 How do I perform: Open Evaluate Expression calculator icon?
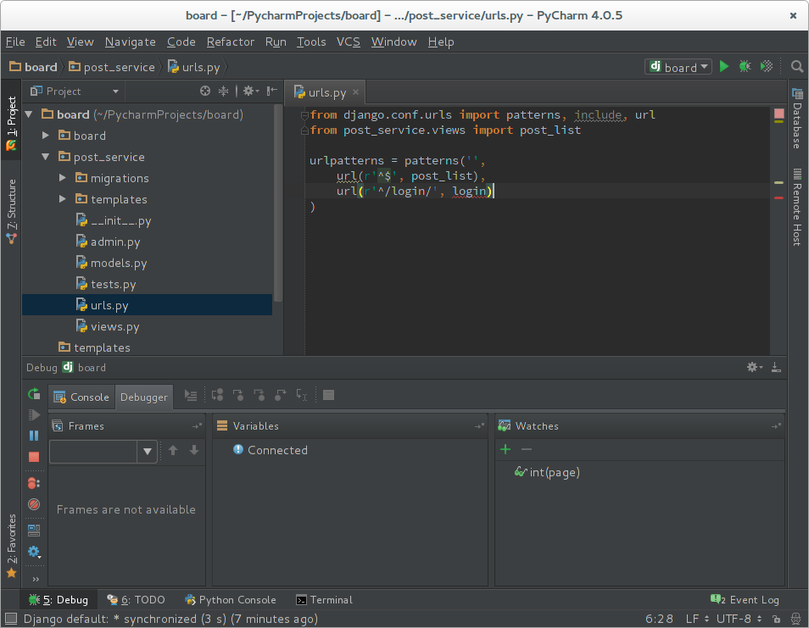pyautogui.click(x=328, y=395)
